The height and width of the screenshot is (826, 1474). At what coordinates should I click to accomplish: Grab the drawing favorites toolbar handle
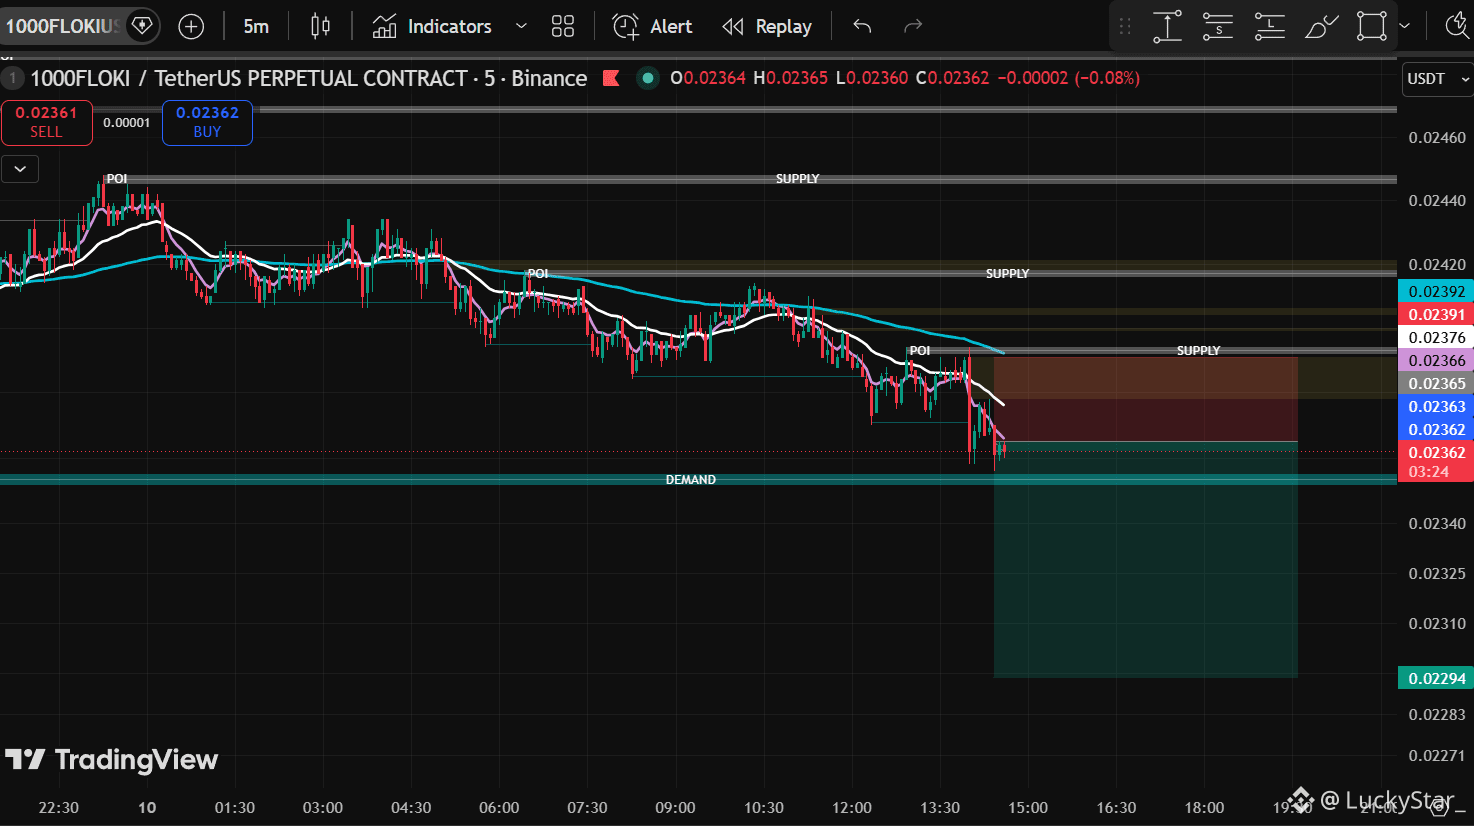1125,27
